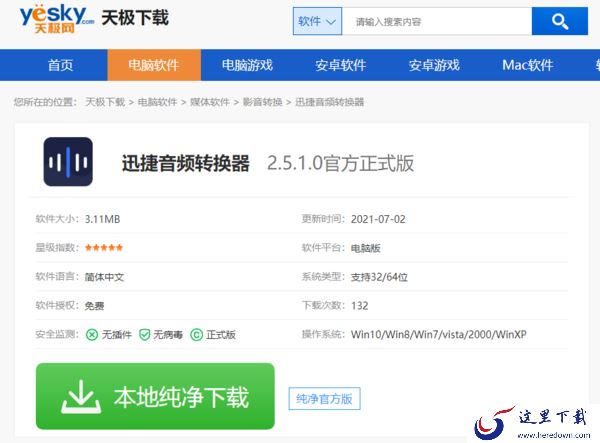Click the 3.11MB file size value
Image resolution: width=600 pixels, height=443 pixels.
pos(102,219)
